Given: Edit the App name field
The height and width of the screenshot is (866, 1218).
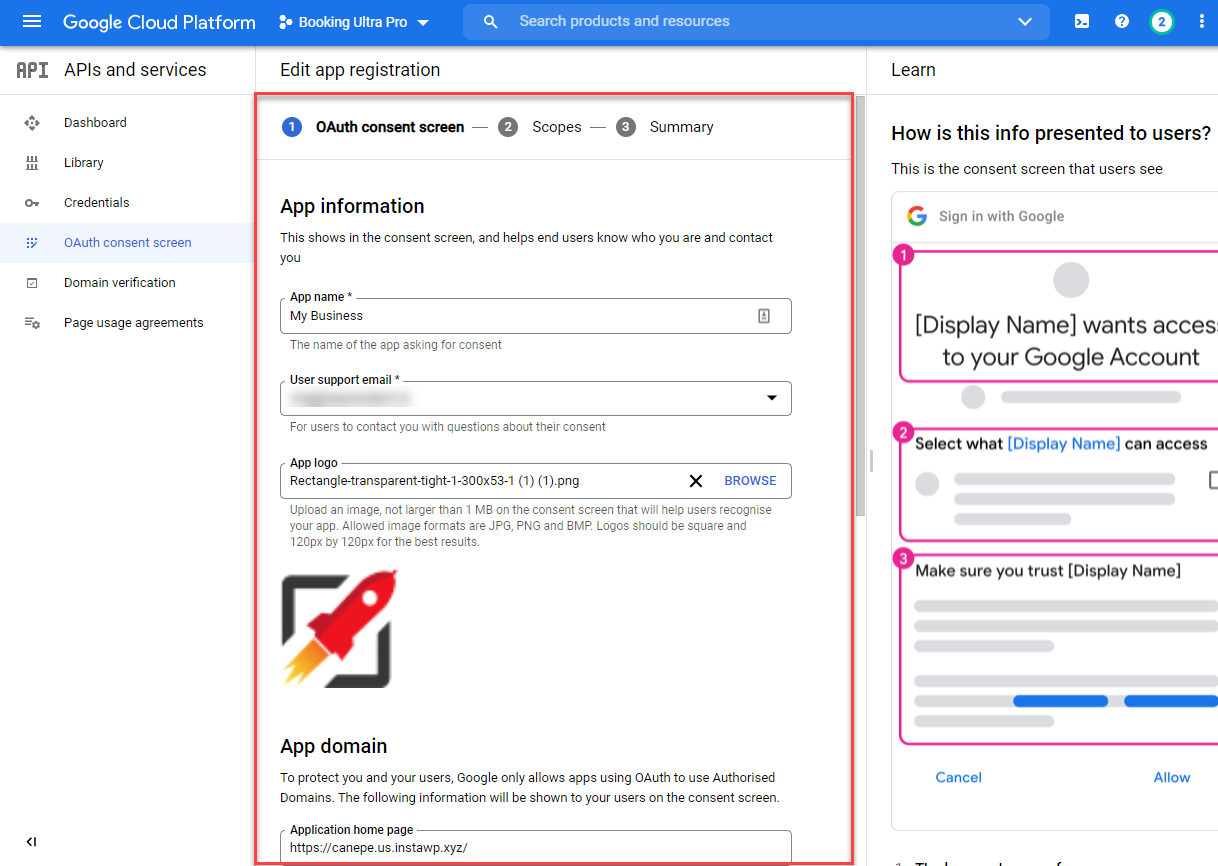Looking at the screenshot, I should [536, 316].
